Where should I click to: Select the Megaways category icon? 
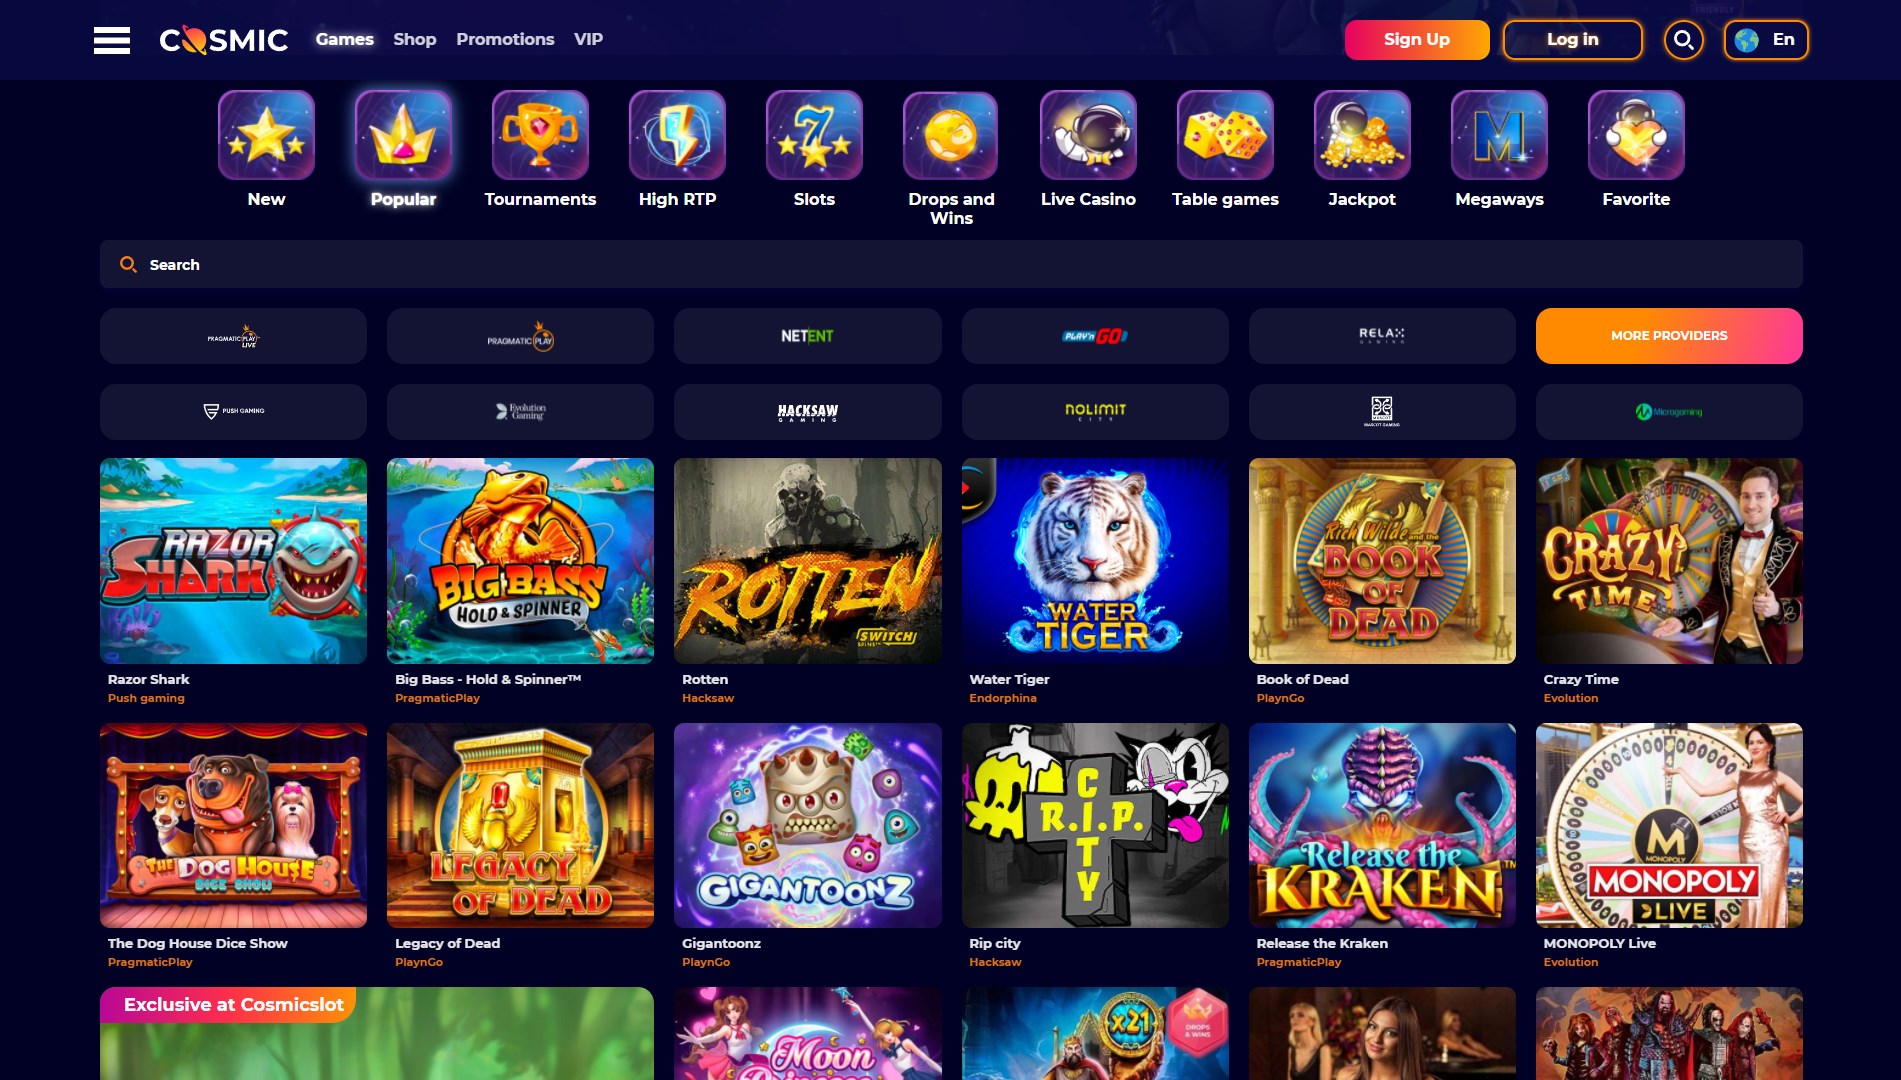[1499, 135]
